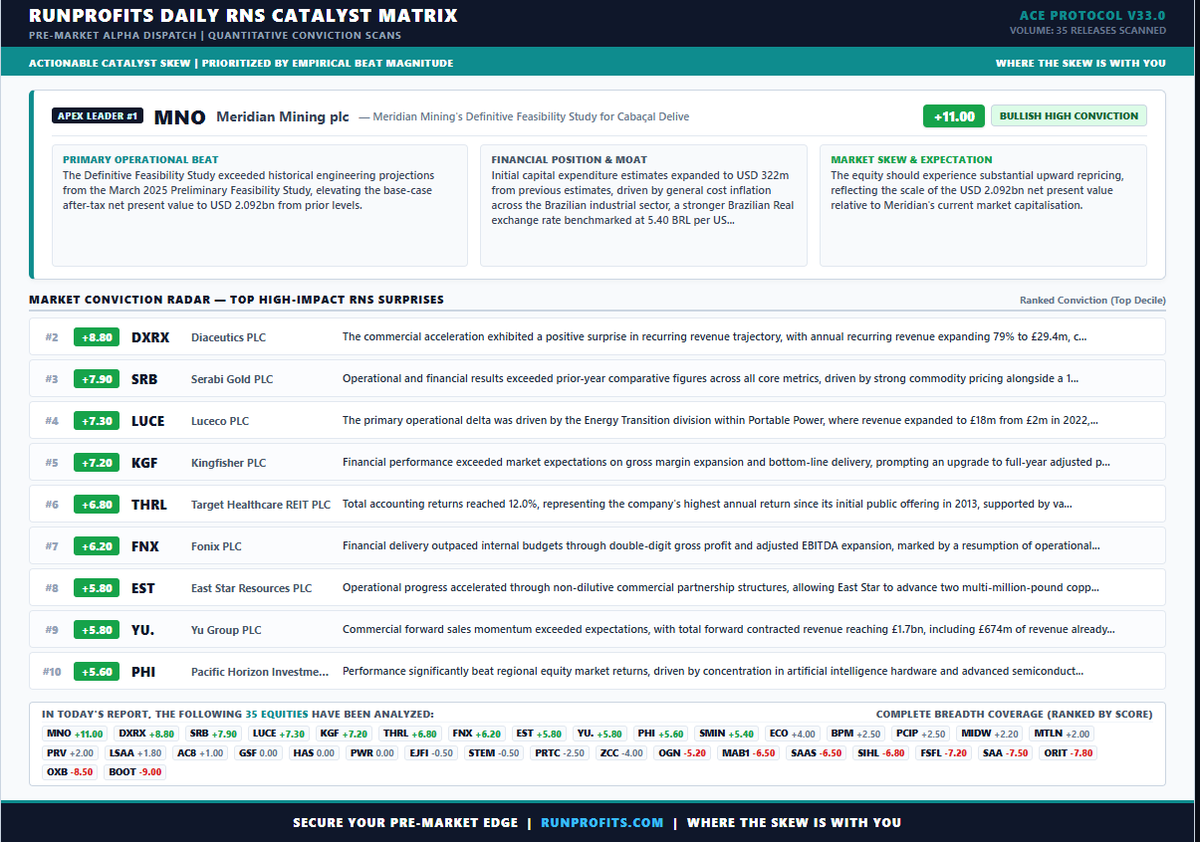Click the +7.30 score badge for LUCE
The height and width of the screenshot is (842, 1200).
point(97,421)
